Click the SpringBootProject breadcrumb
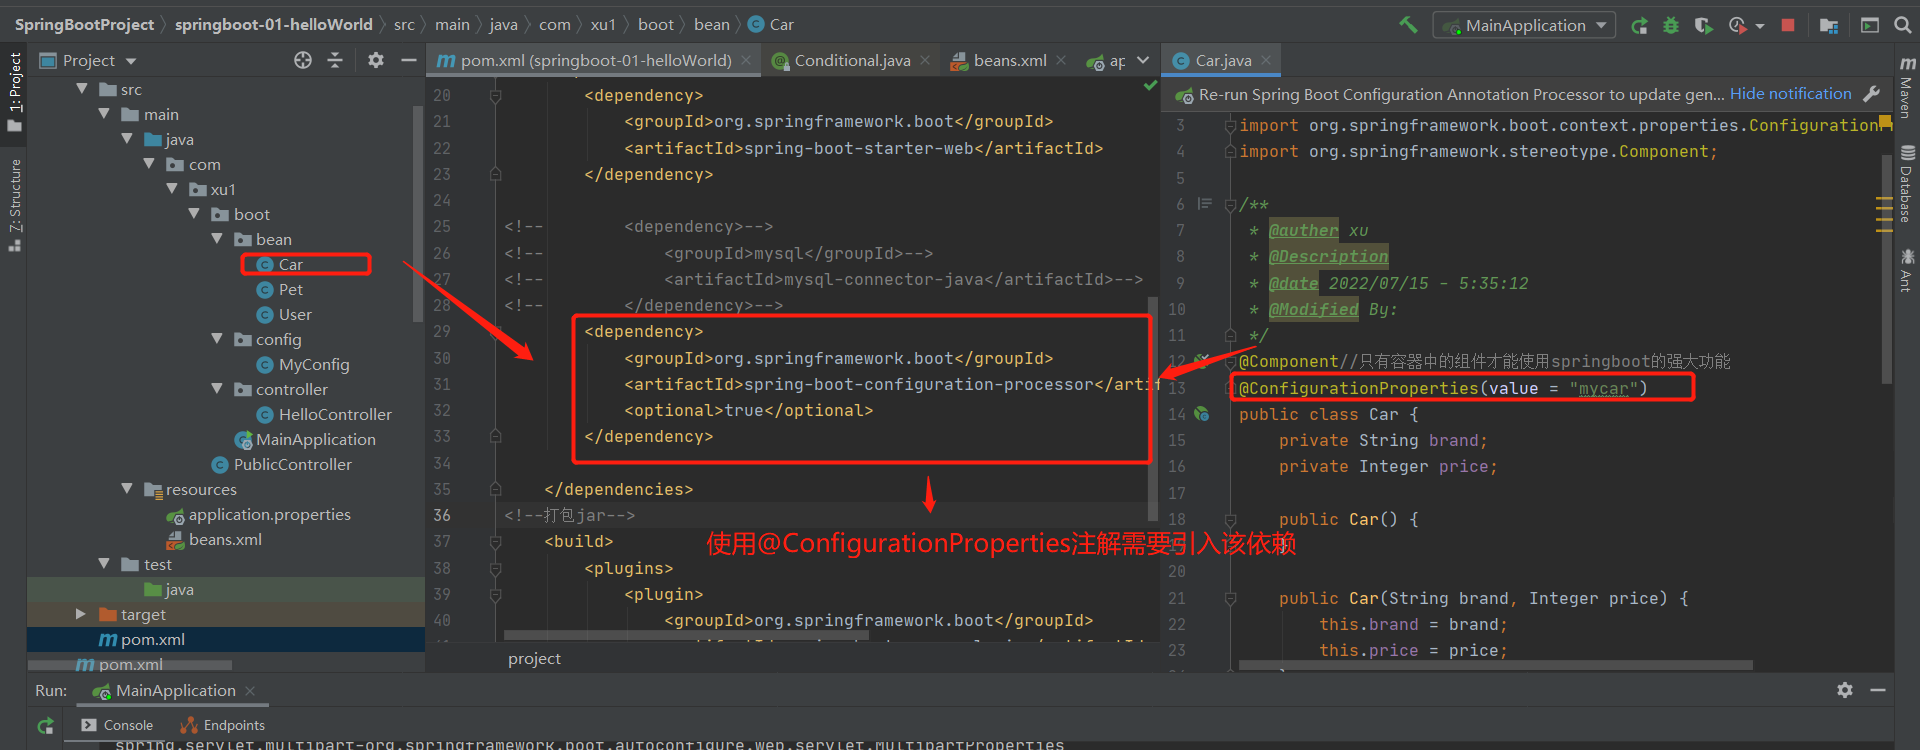The image size is (1920, 750). 84,24
